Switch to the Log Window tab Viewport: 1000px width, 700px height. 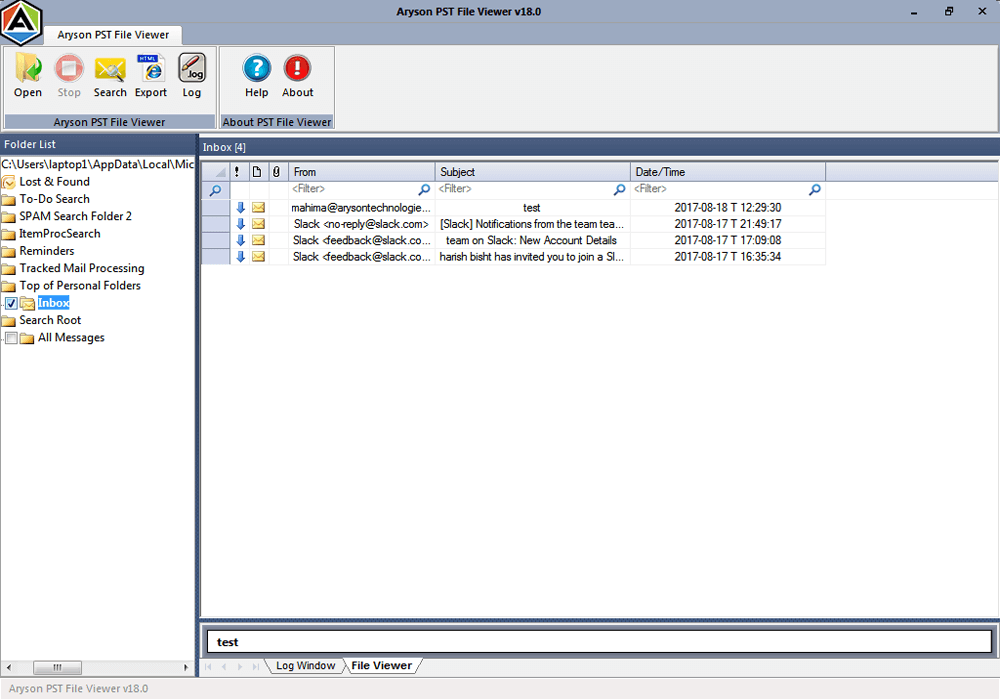[x=305, y=666]
